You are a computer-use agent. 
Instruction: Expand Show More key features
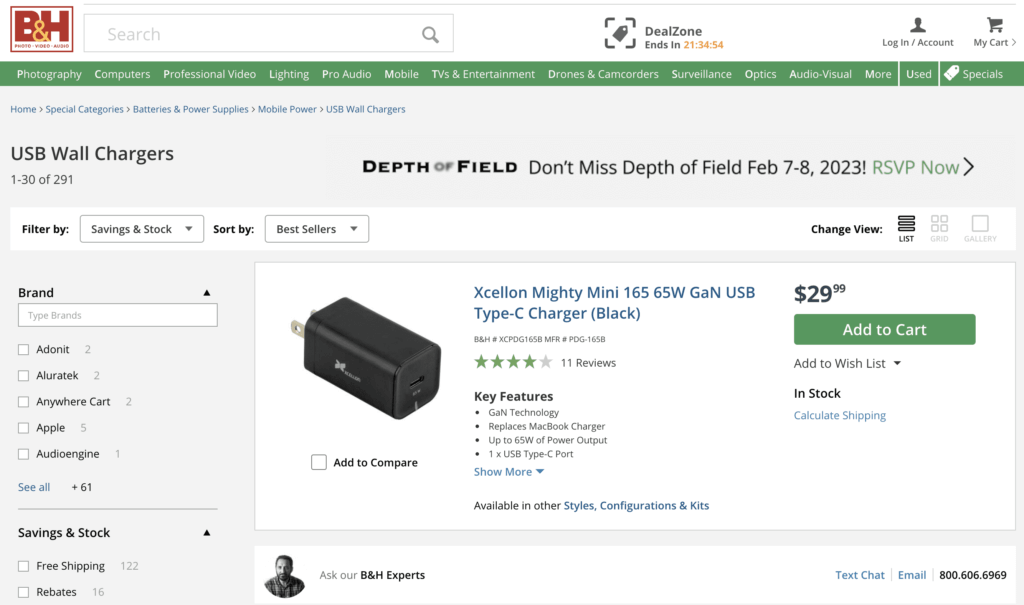coord(509,472)
